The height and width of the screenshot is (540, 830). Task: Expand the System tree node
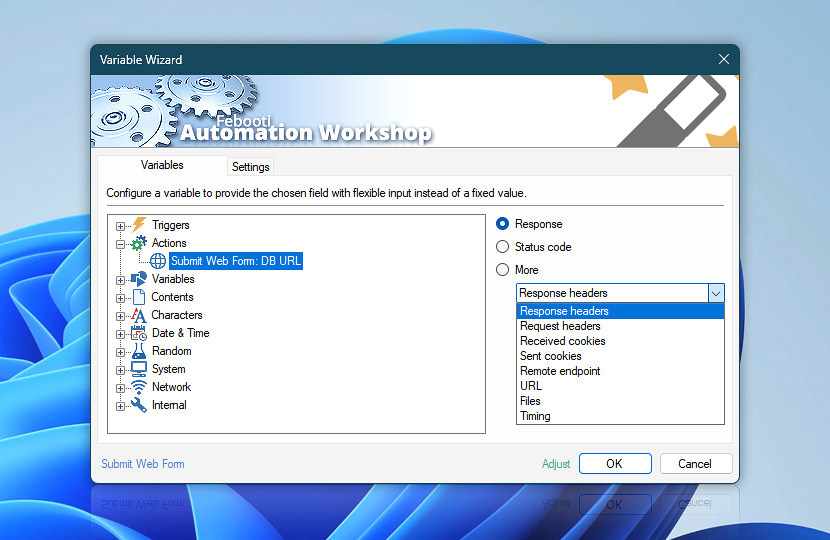tap(120, 370)
